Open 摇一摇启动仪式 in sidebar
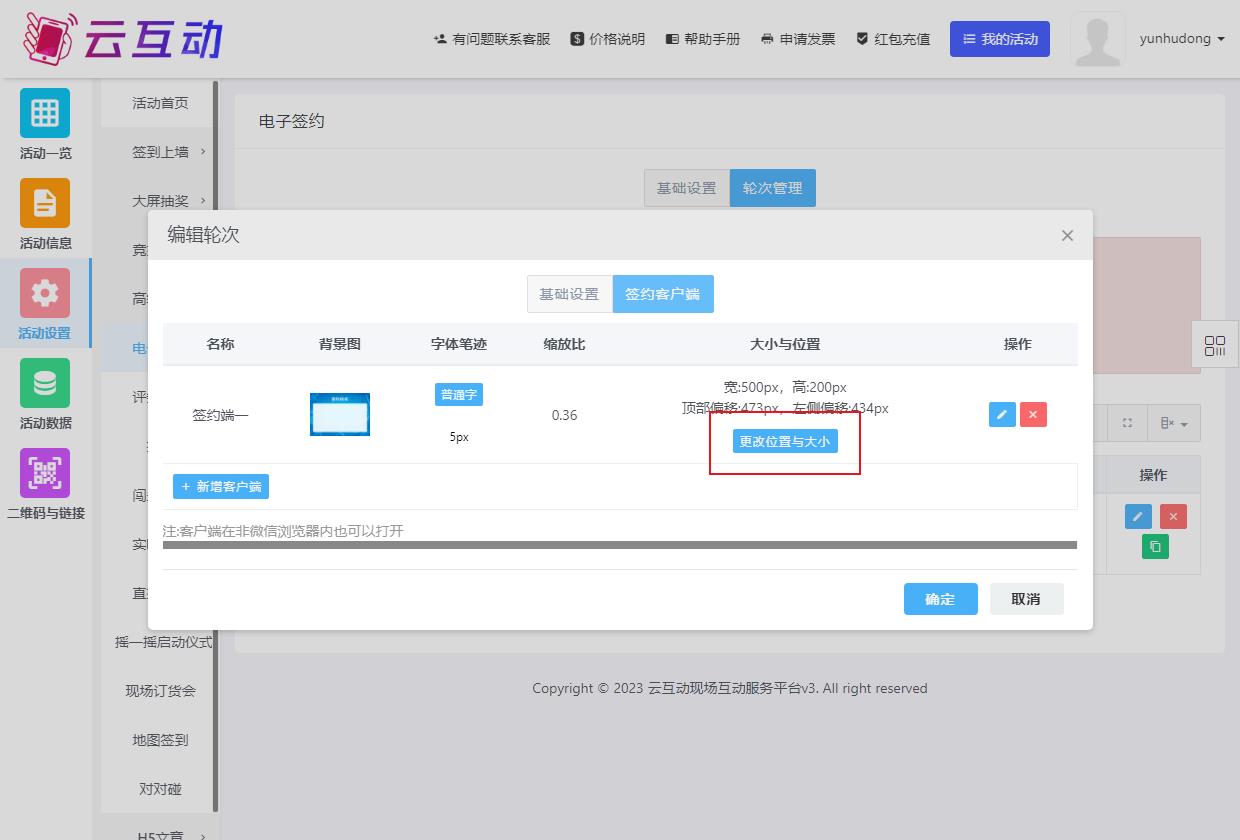Screen dimensions: 1240x840 [163, 642]
